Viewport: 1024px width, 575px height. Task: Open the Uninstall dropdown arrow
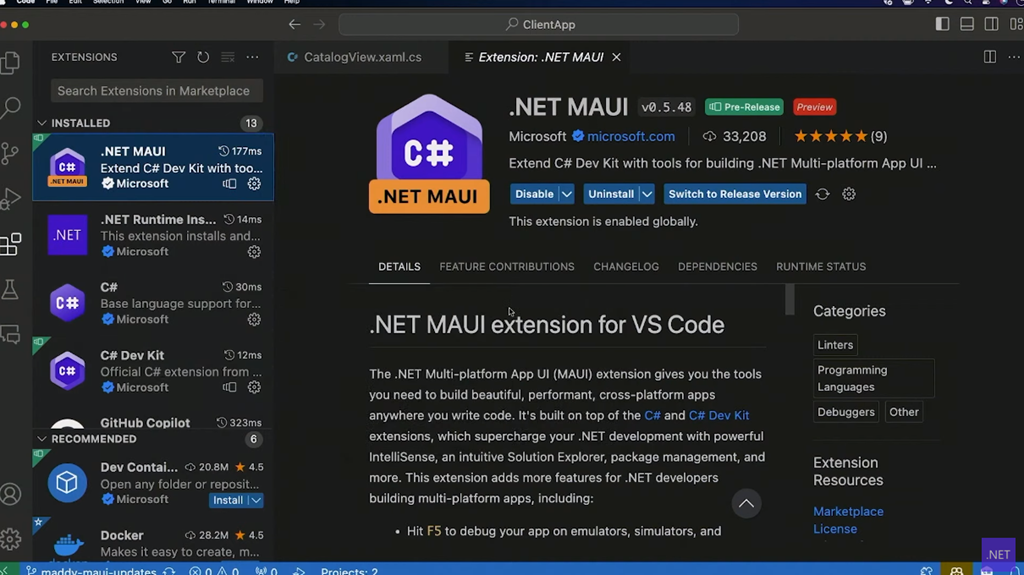click(x=647, y=194)
